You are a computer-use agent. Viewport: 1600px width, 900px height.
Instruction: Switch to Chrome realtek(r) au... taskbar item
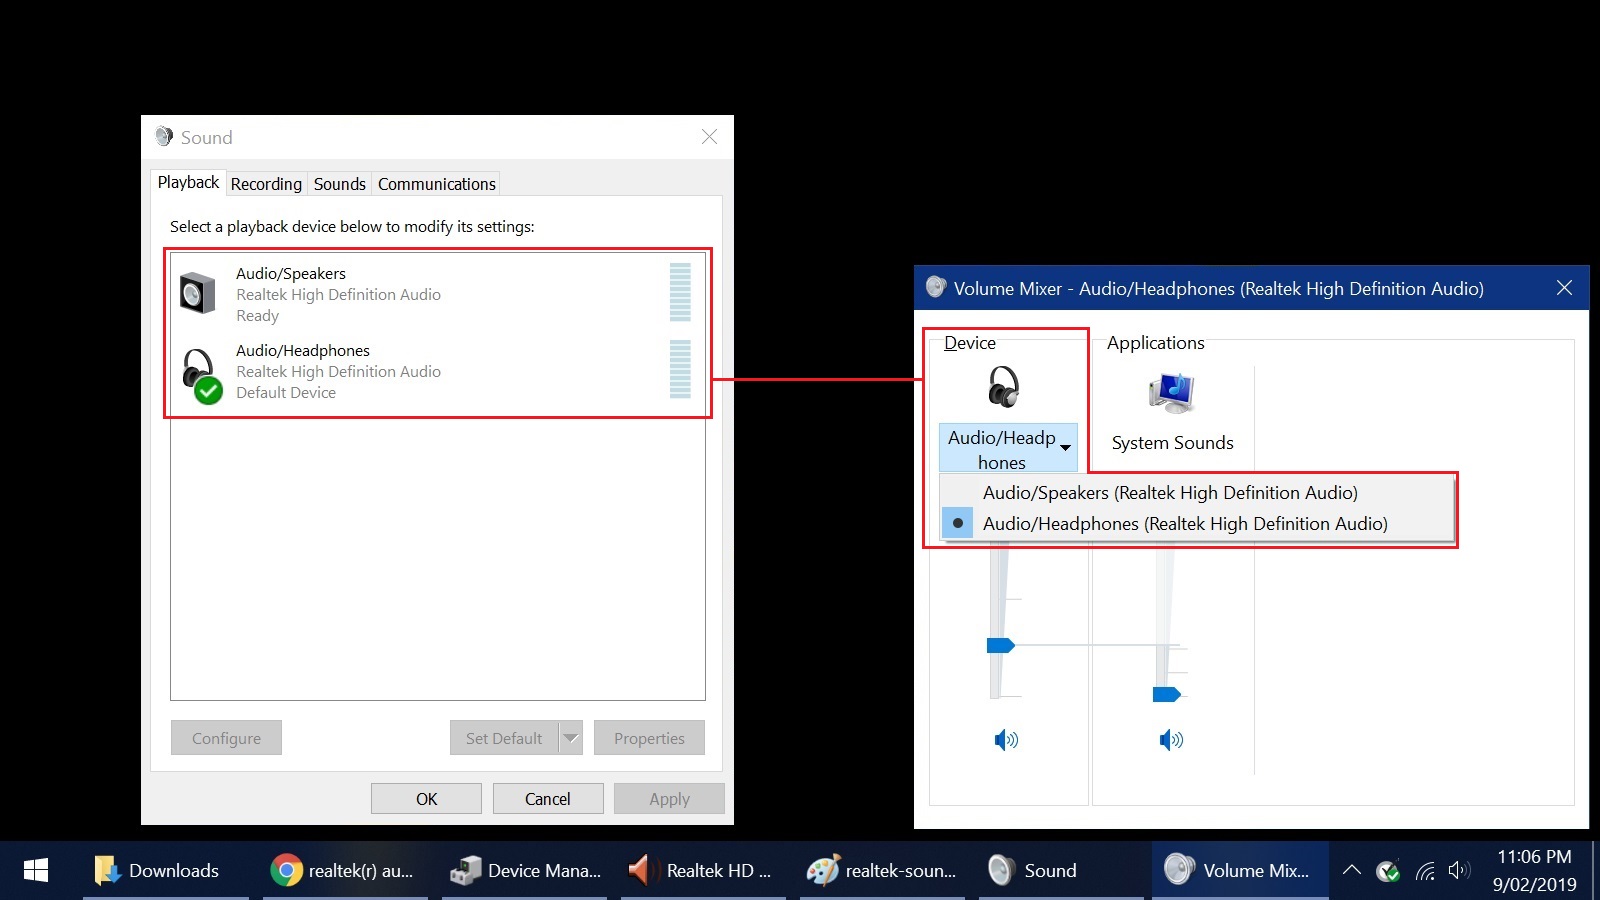click(x=343, y=870)
